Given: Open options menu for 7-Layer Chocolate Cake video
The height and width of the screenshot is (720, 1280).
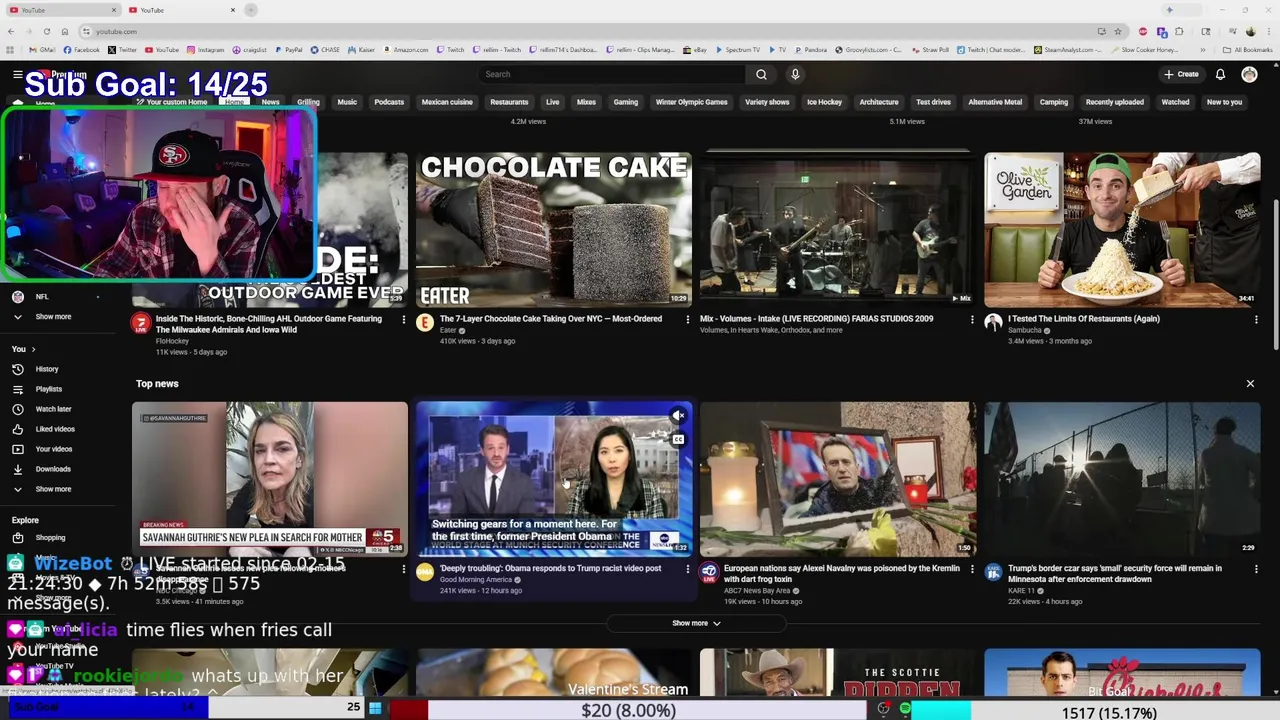Looking at the screenshot, I should [x=687, y=320].
